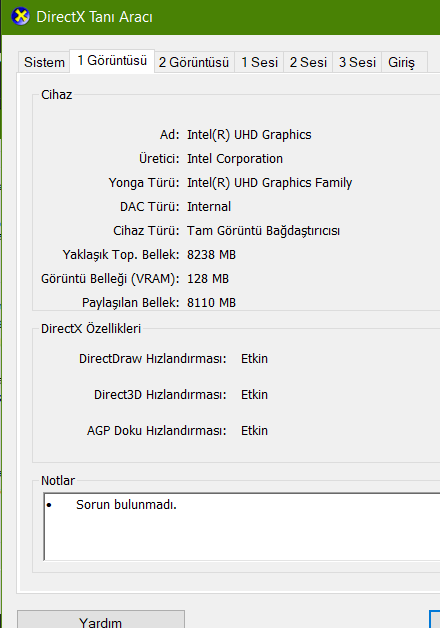This screenshot has height=628, width=440.
Task: Click the Etkin value for Direct3D Hızlandırması
Action: [x=254, y=395]
